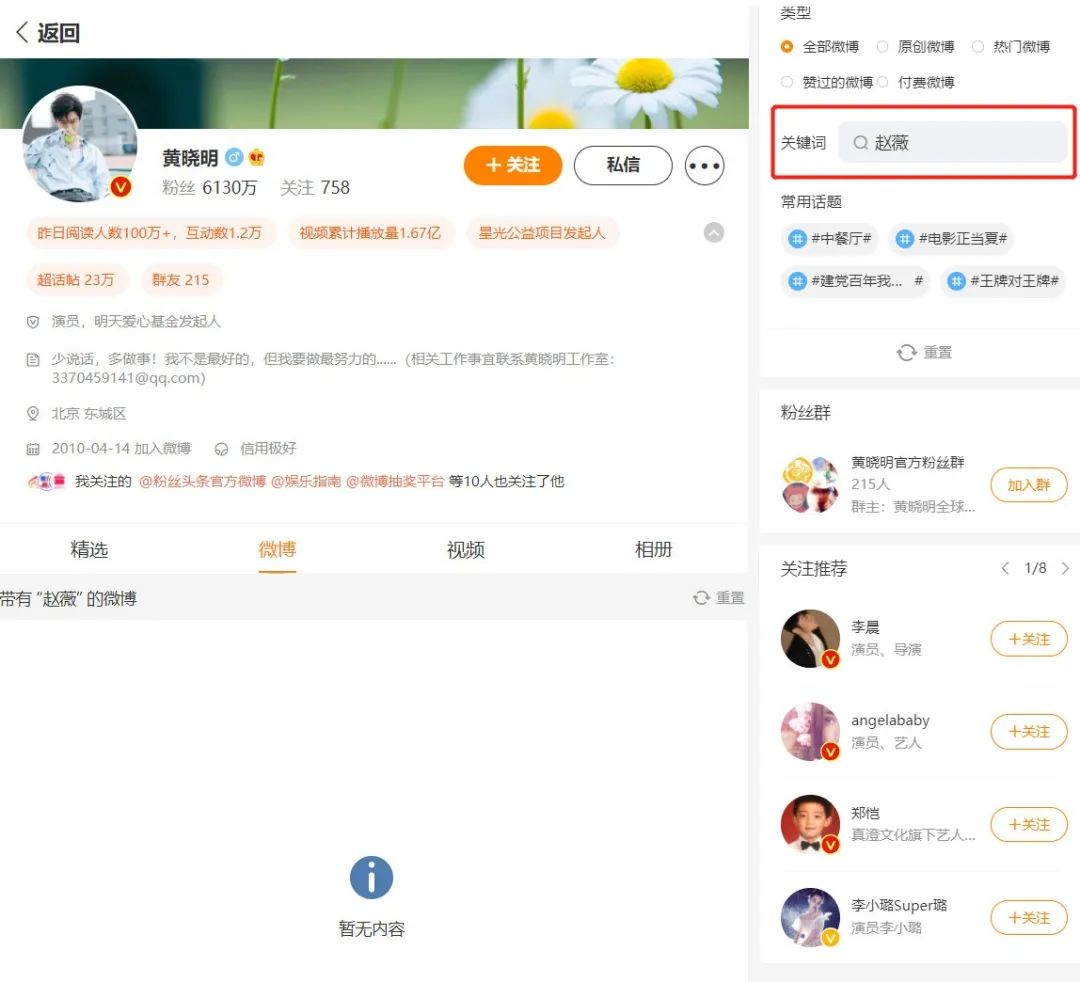Join the fan group with 加入群

(x=1029, y=485)
